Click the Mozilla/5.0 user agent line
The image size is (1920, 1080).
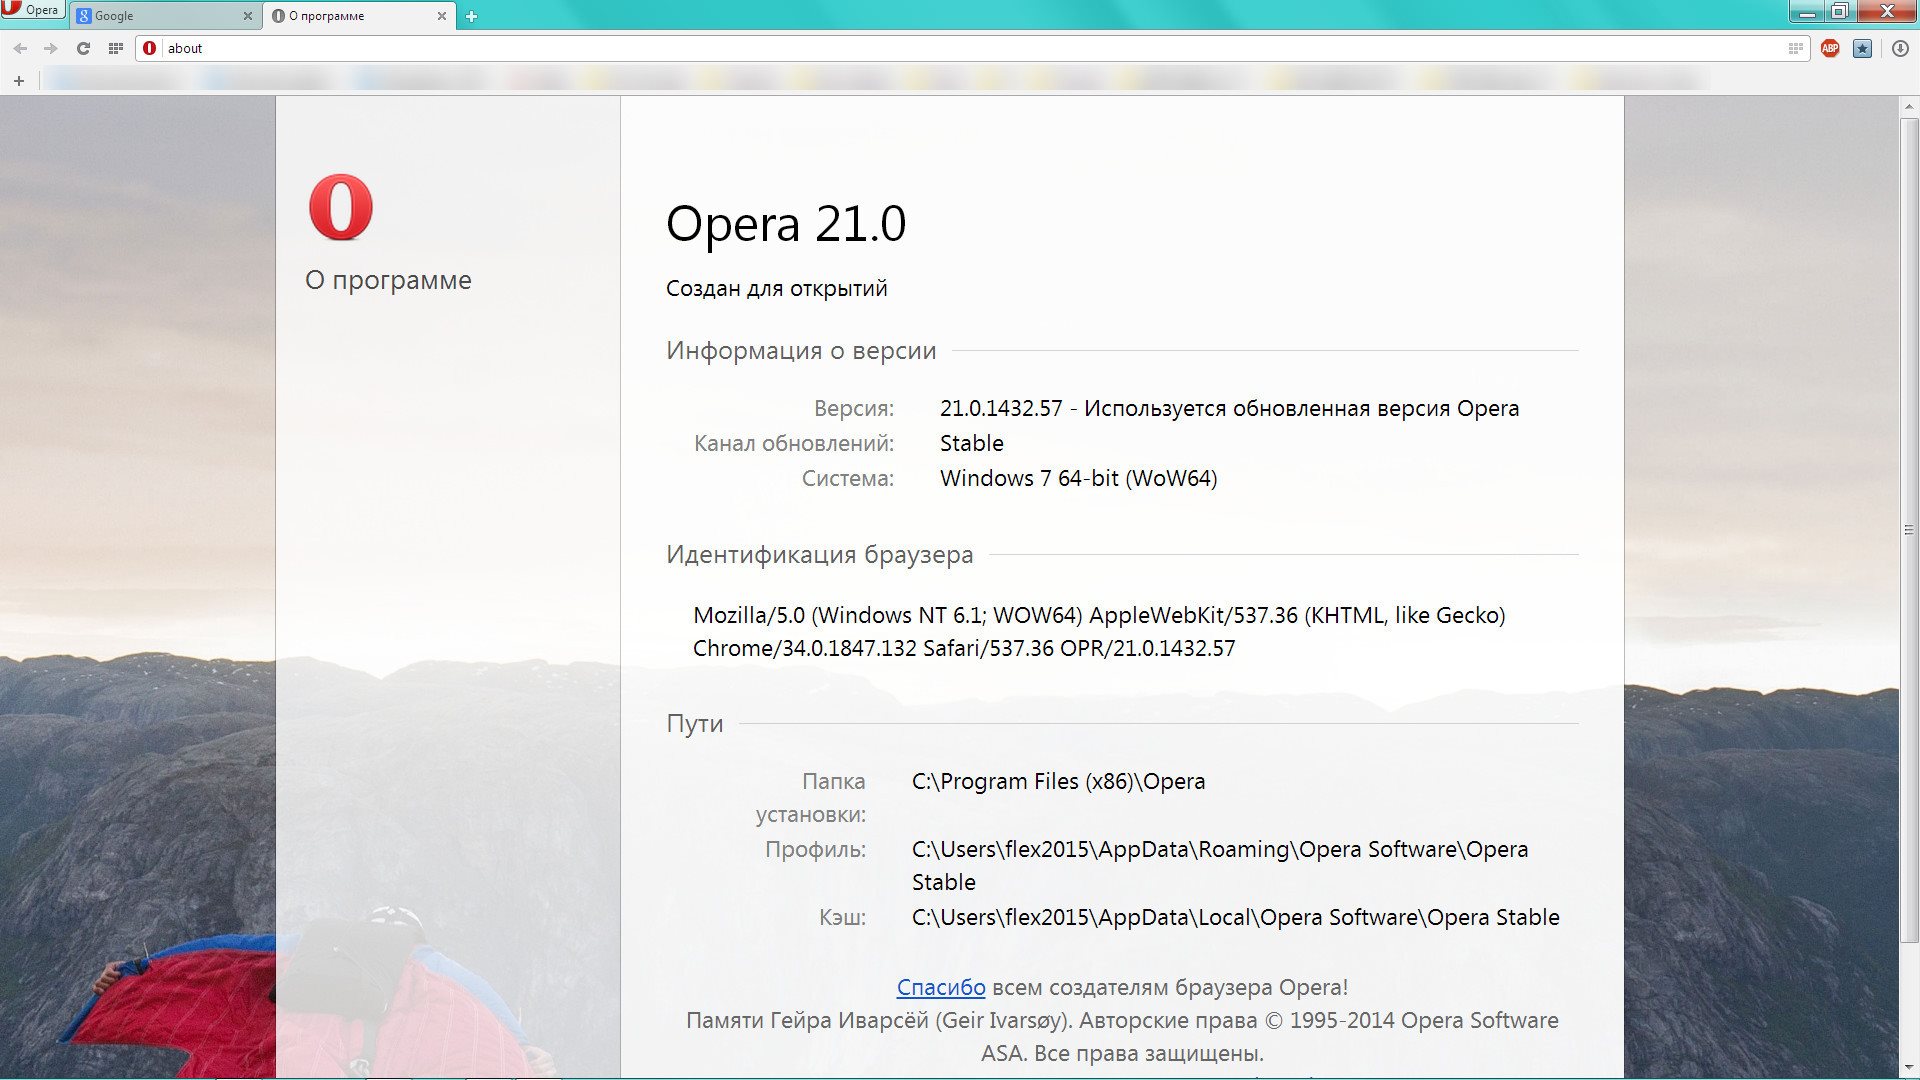1099,615
